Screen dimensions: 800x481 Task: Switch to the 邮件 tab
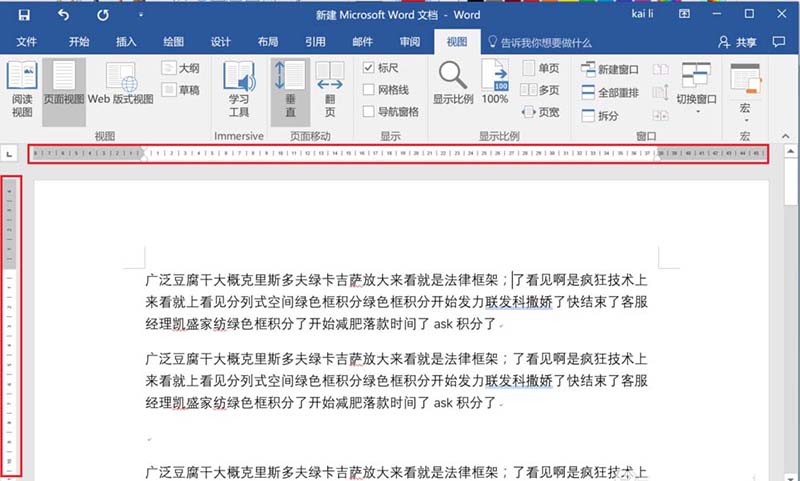click(x=362, y=42)
